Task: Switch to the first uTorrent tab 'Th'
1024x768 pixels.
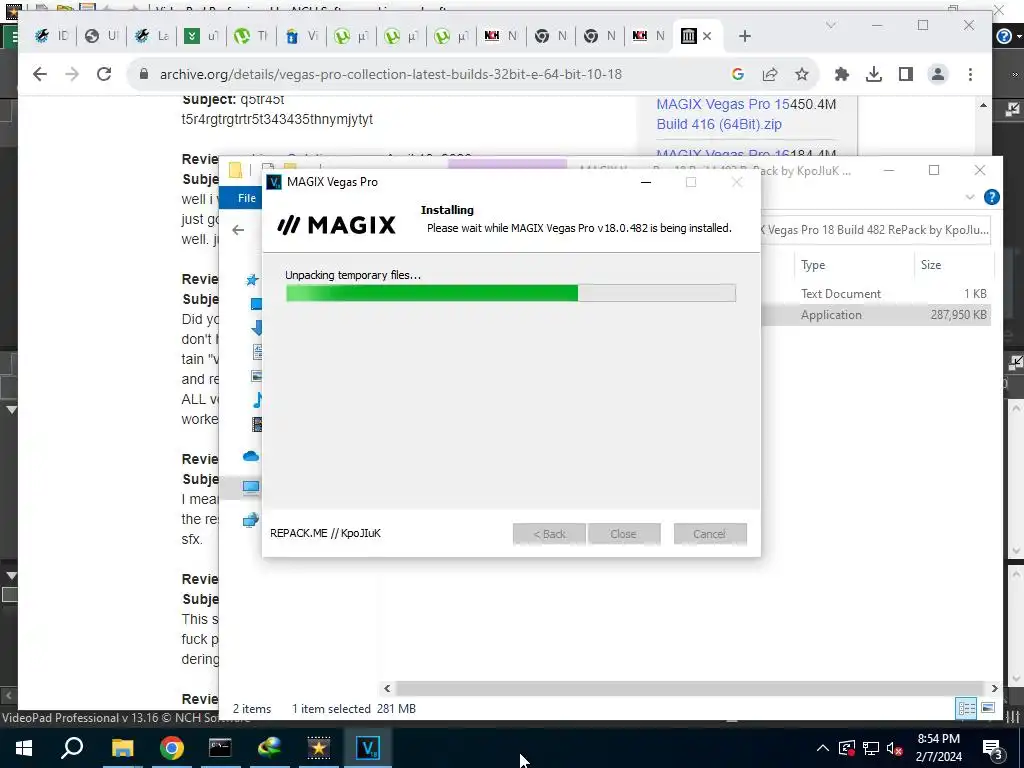Action: point(251,36)
